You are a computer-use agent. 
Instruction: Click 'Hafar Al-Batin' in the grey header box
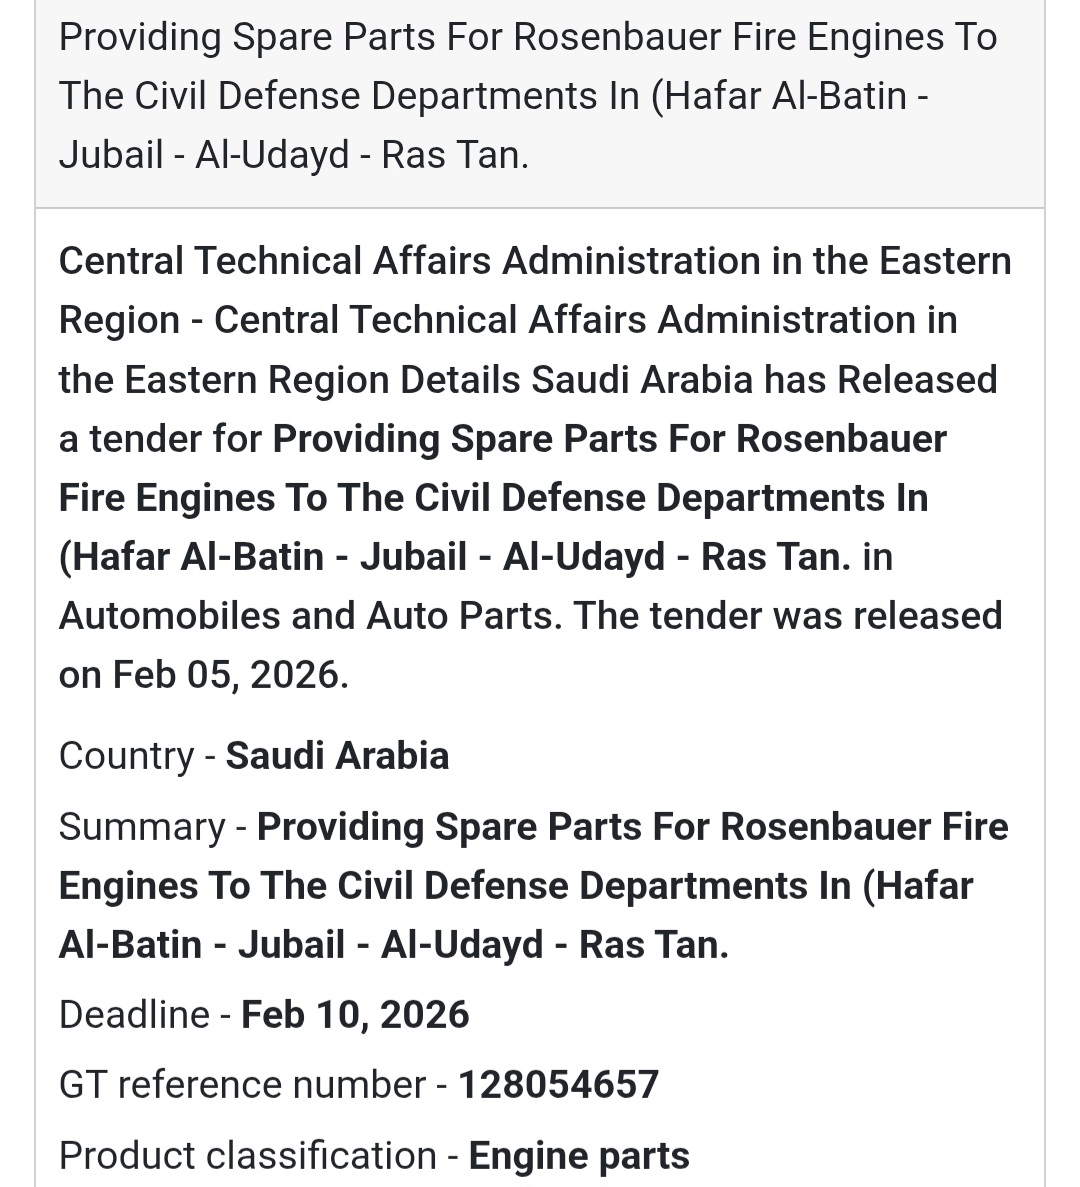point(784,97)
